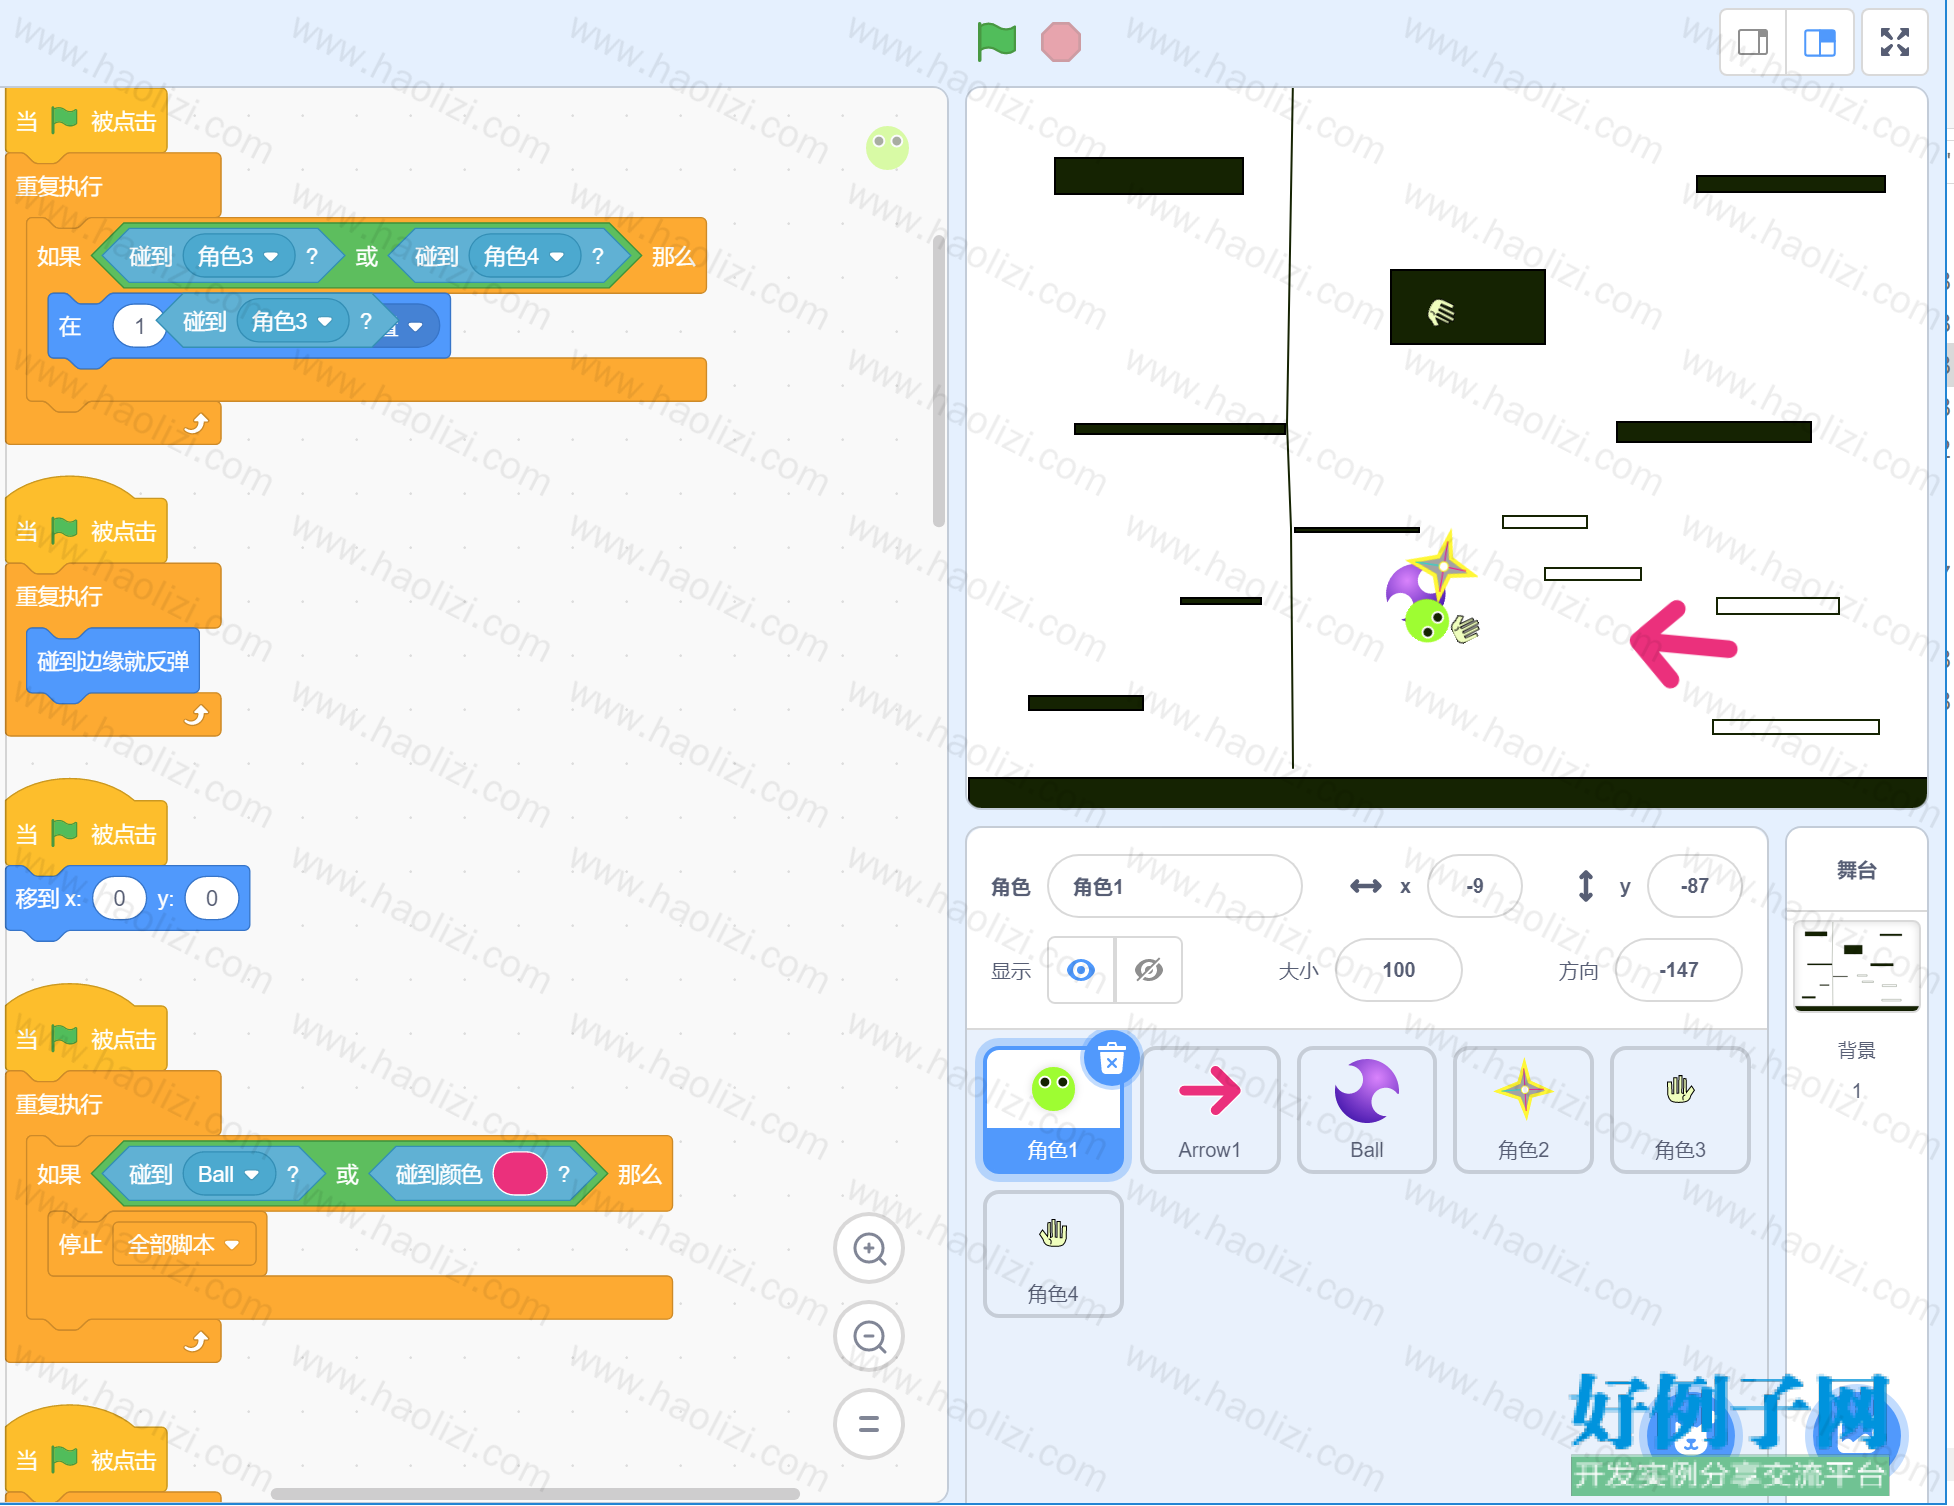Click hand sprite on the black rectangle

(1441, 312)
